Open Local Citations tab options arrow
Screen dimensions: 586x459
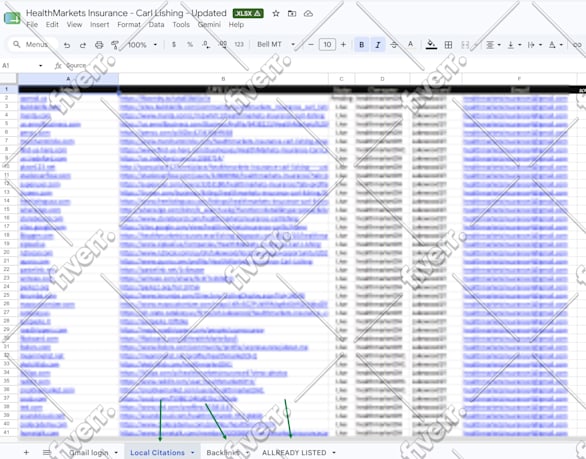coord(192,453)
